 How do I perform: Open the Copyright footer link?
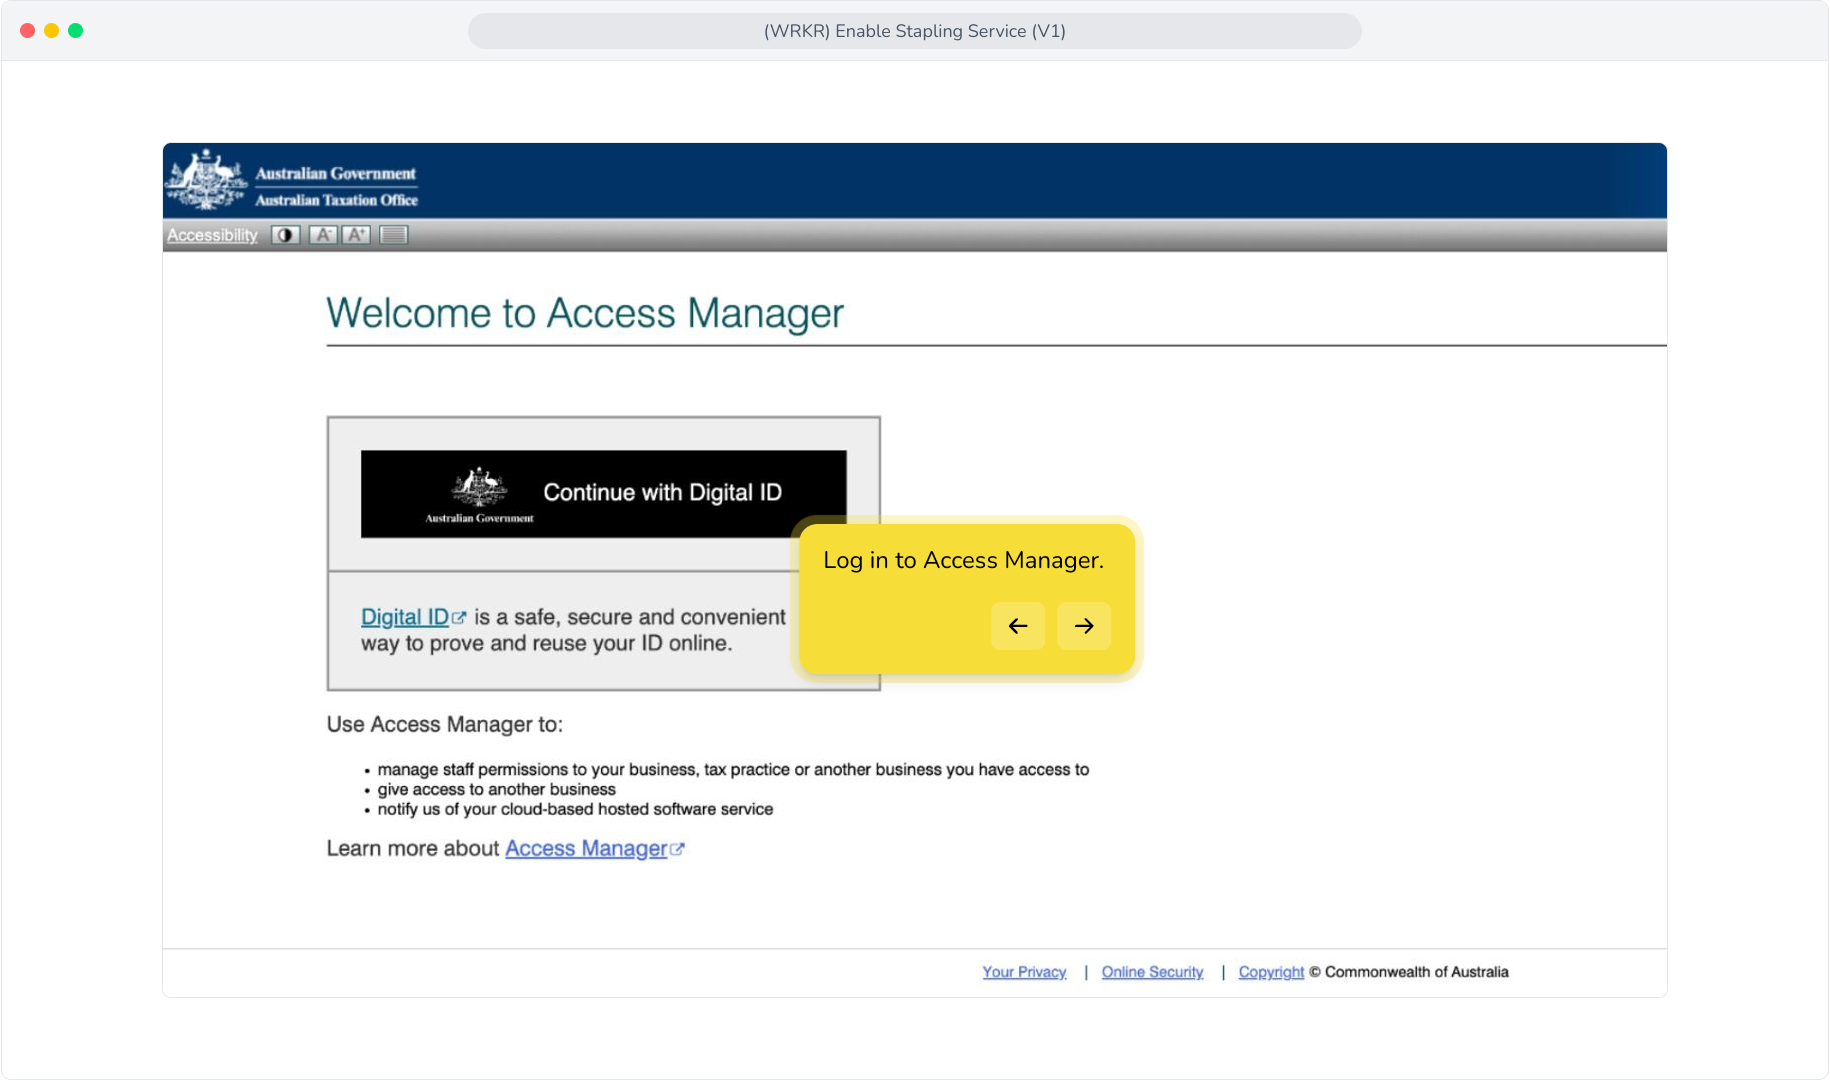coord(1271,972)
